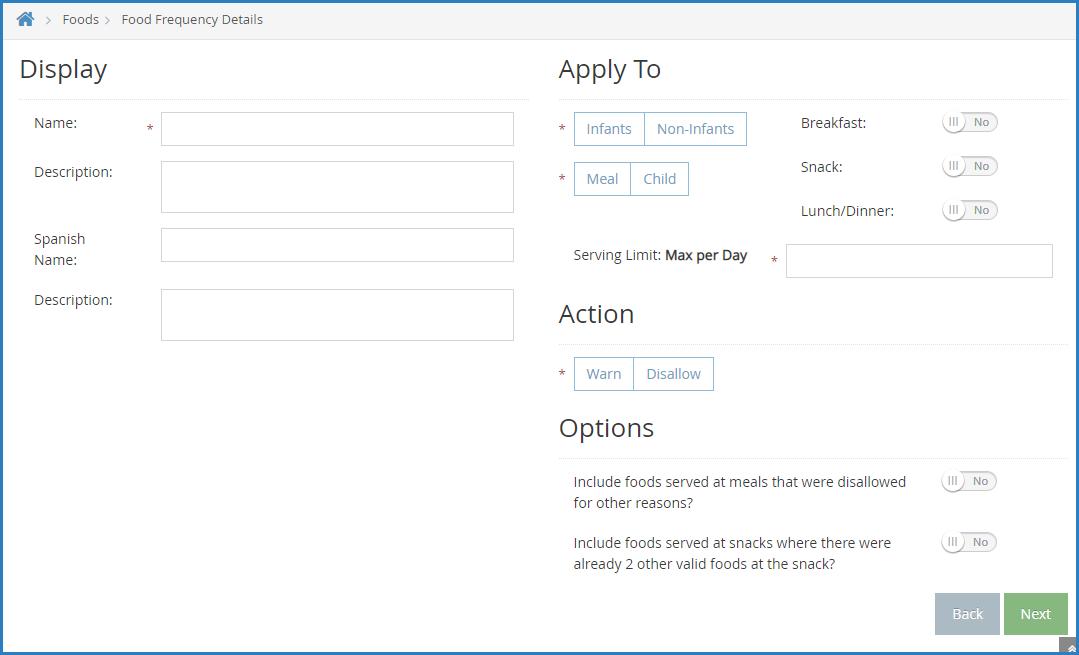Click the Back button
Screen dimensions: 1079x655
click(967, 614)
